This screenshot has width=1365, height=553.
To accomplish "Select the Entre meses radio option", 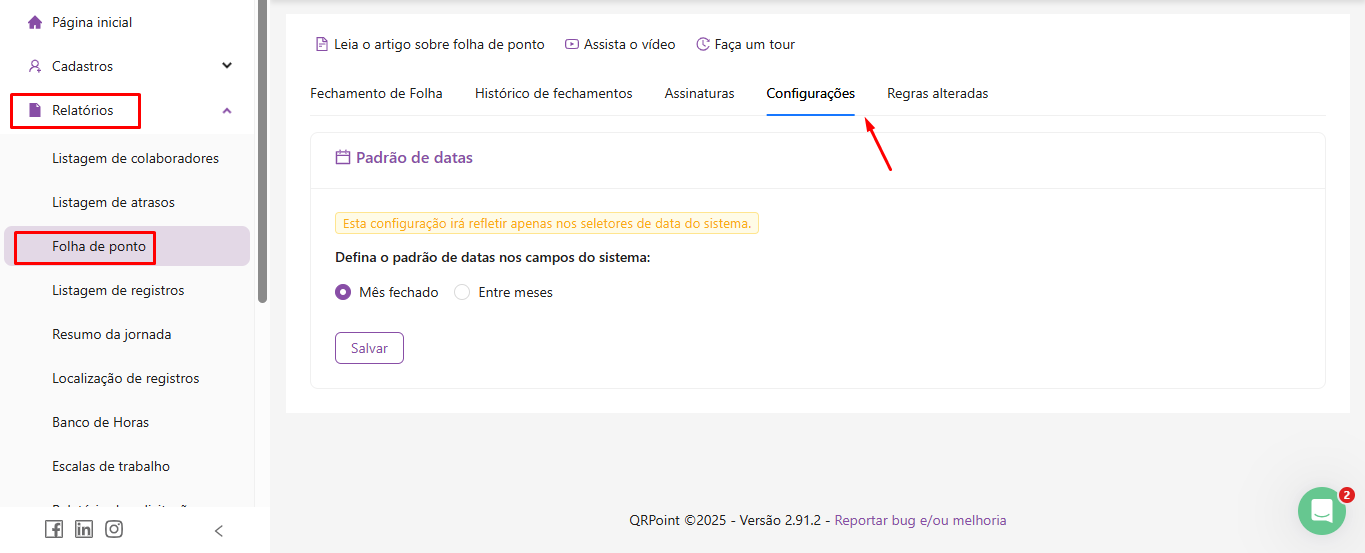I will pyautogui.click(x=462, y=293).
